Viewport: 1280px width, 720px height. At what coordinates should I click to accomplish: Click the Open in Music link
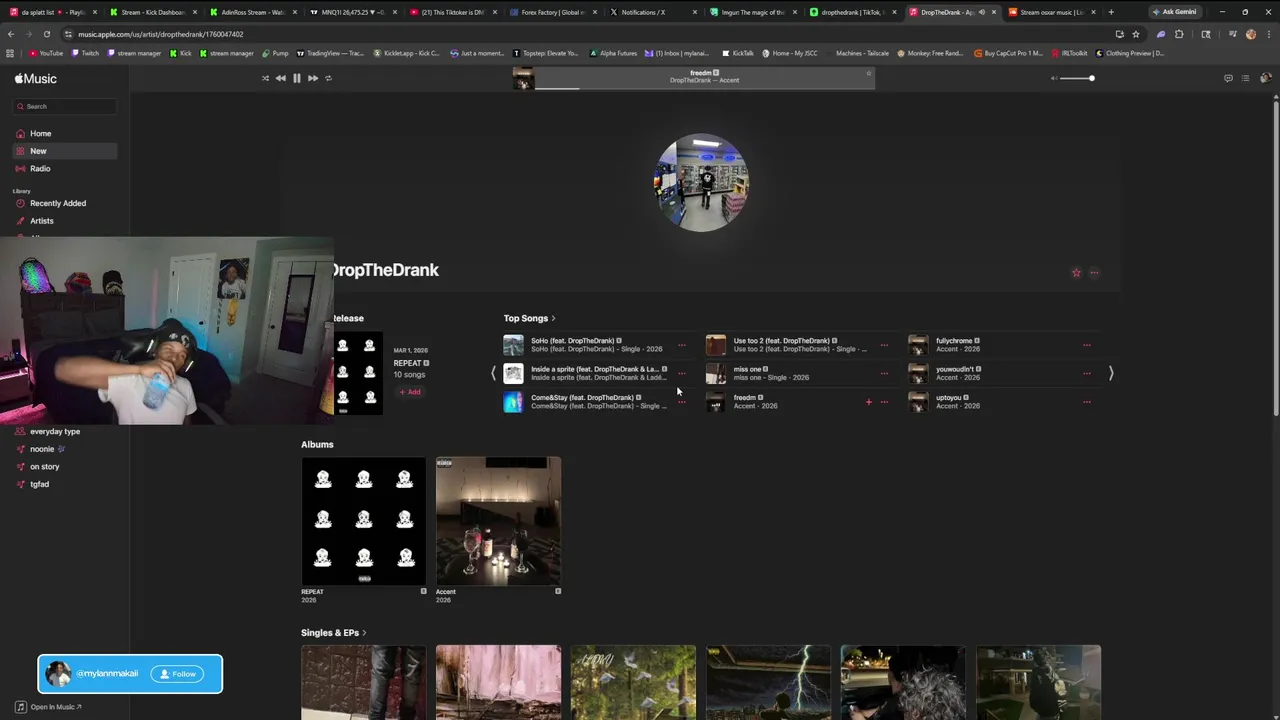tap(48, 707)
